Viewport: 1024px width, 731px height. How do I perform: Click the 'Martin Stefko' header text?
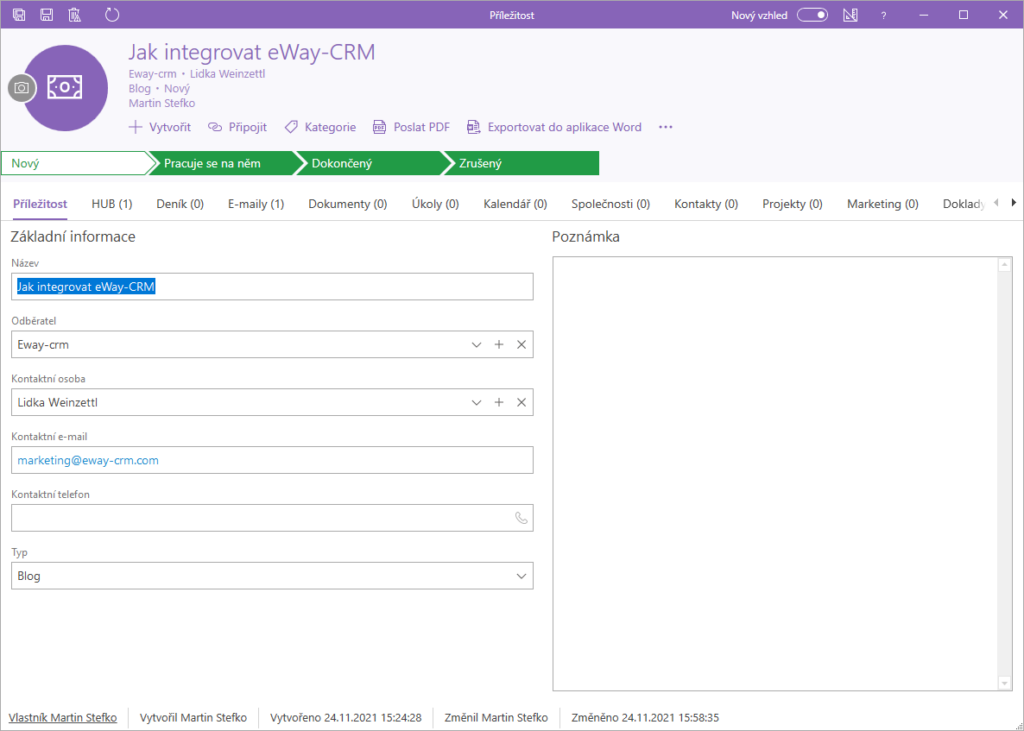coord(161,103)
